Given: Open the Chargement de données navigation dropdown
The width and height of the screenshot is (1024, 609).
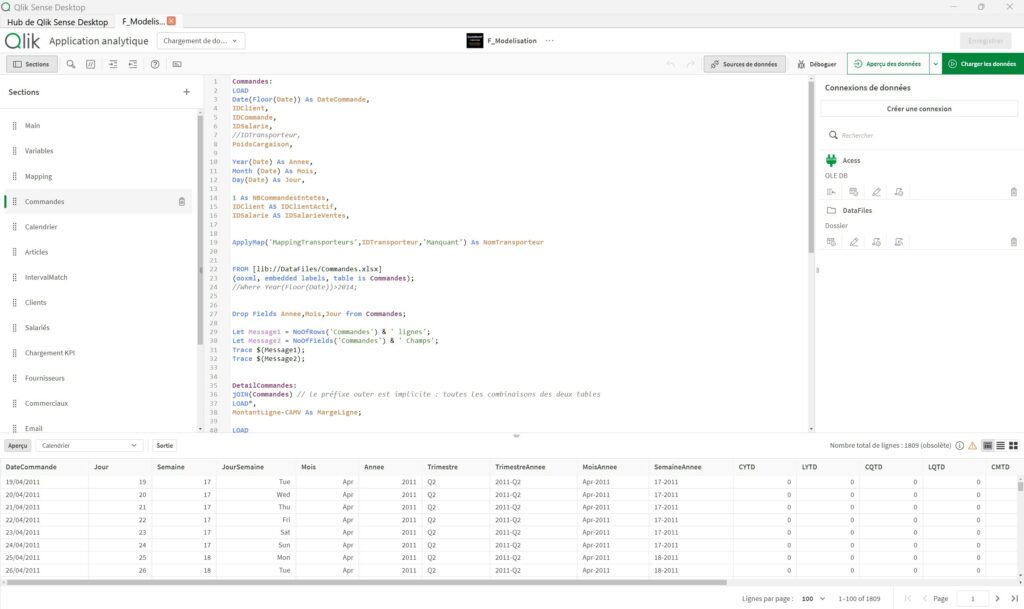Looking at the screenshot, I should coord(200,40).
